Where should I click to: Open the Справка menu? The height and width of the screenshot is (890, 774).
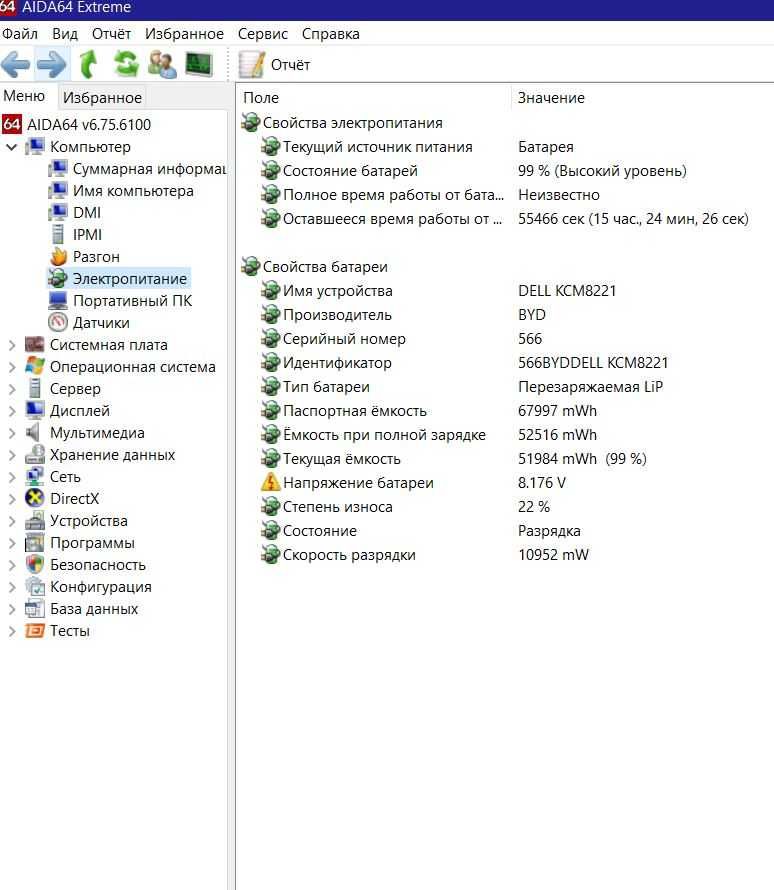(x=330, y=34)
